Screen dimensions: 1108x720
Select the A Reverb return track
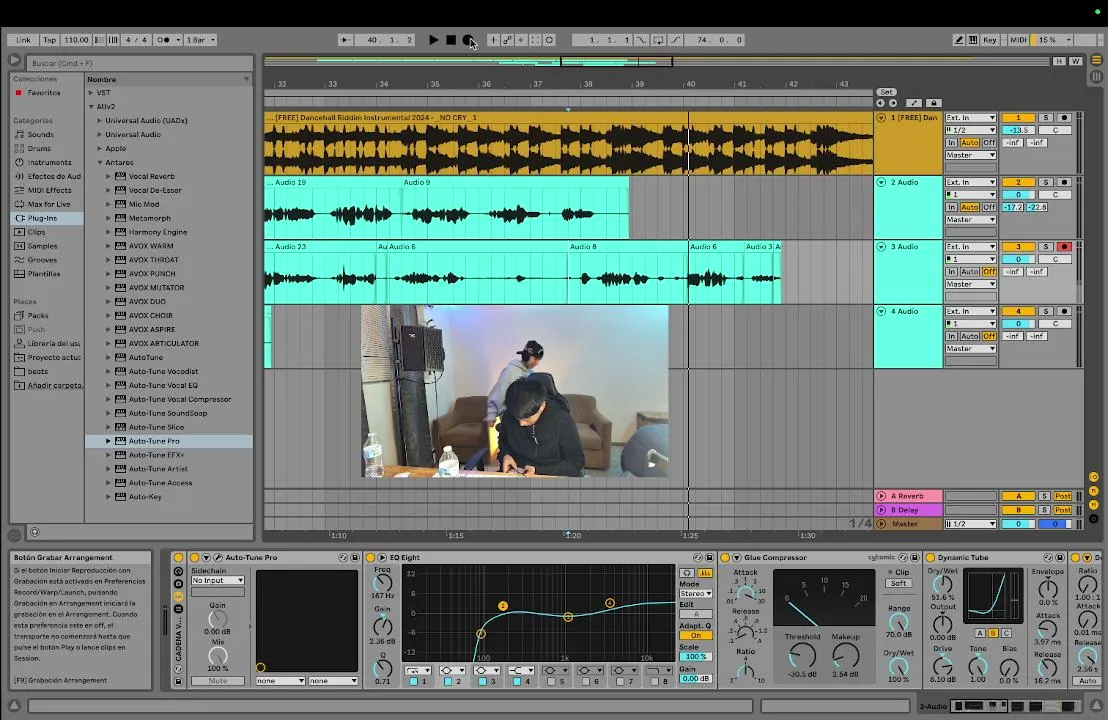[x=908, y=496]
